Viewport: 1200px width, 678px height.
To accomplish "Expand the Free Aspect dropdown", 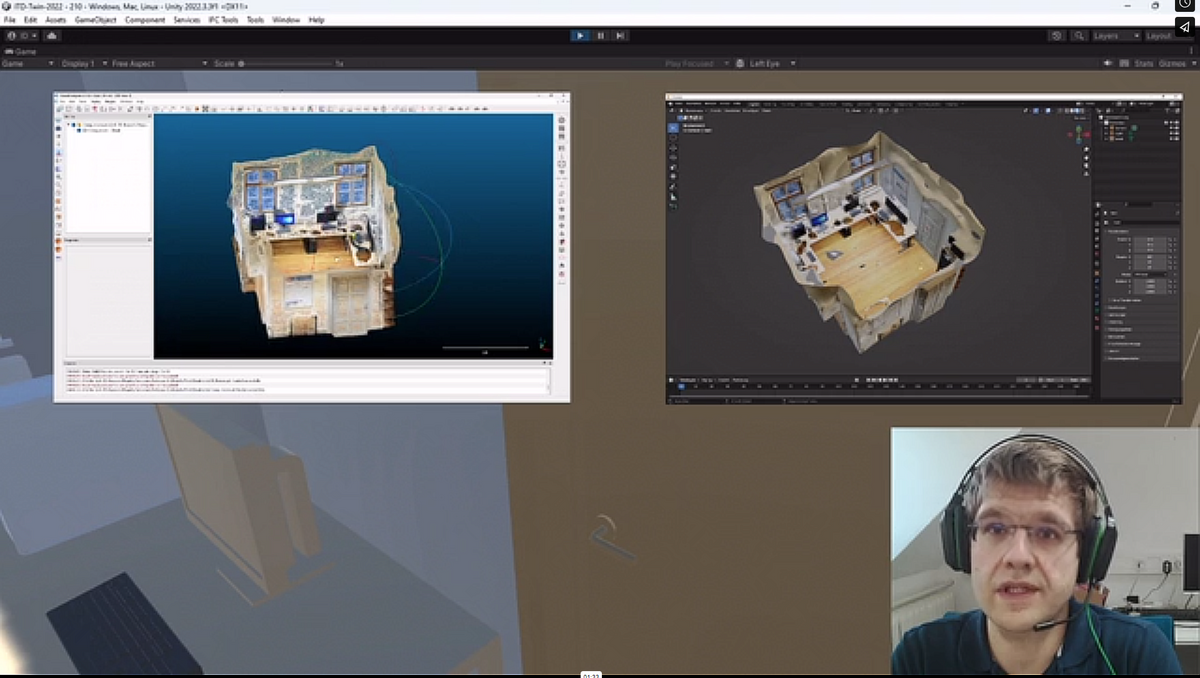I will (151, 63).
